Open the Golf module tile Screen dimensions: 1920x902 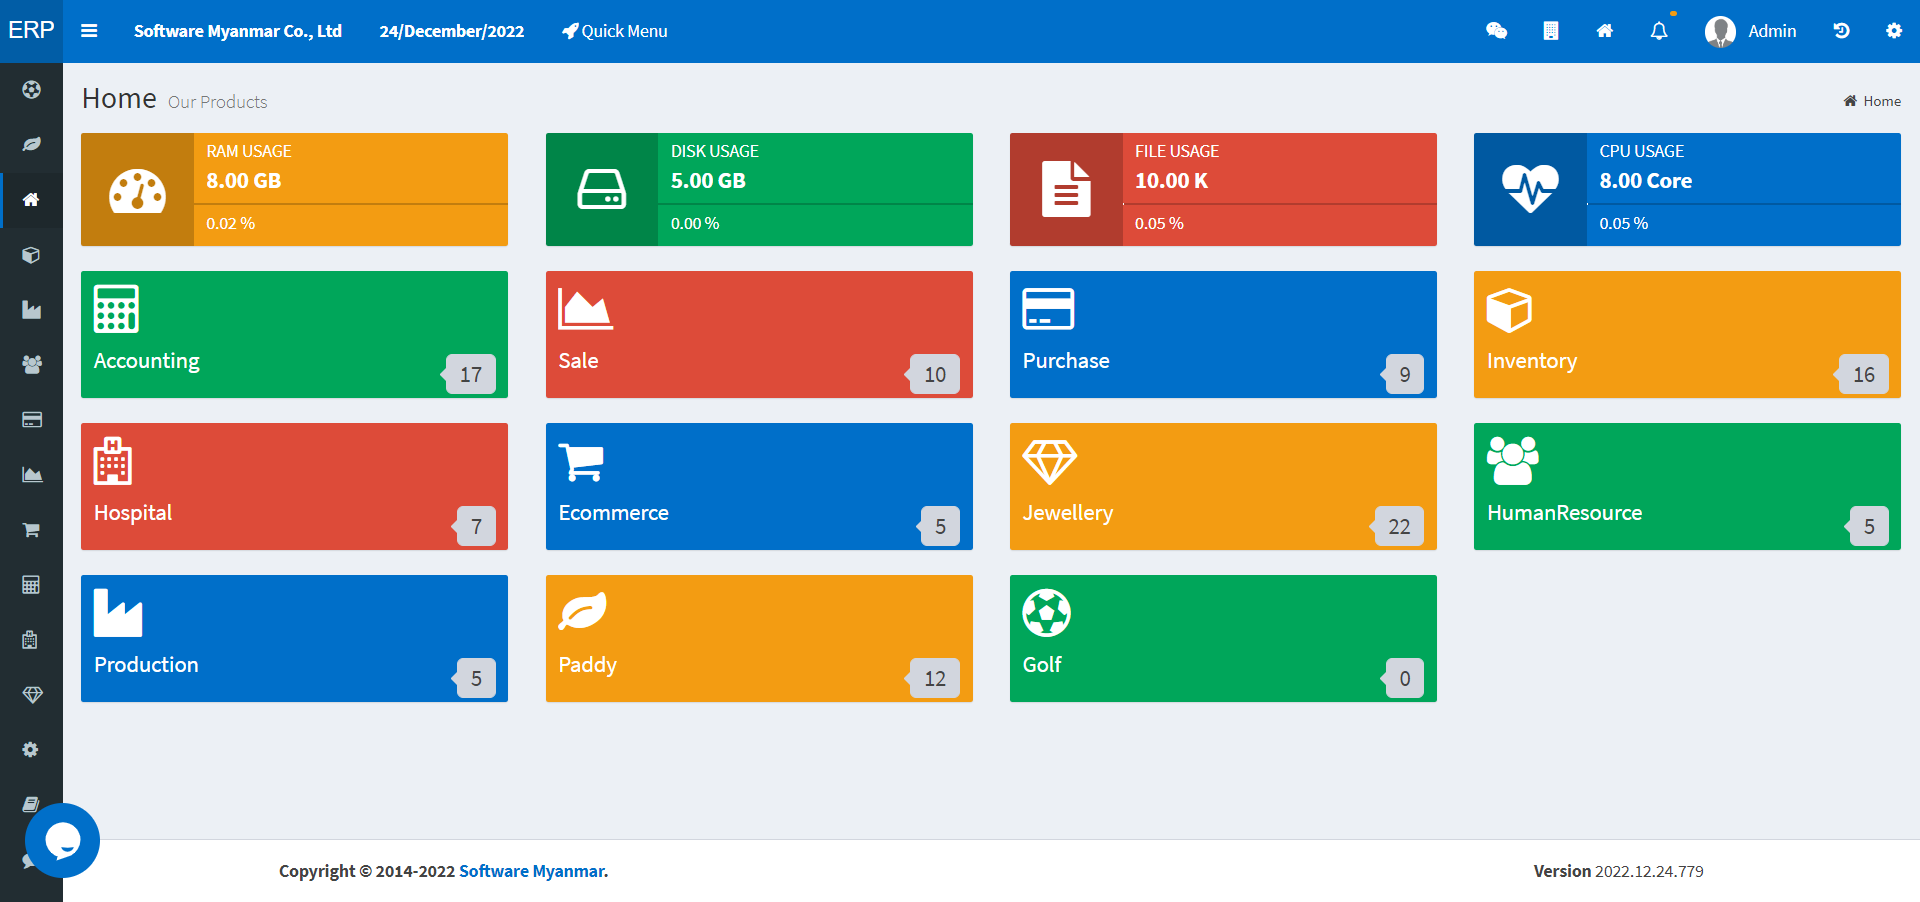pos(1223,638)
